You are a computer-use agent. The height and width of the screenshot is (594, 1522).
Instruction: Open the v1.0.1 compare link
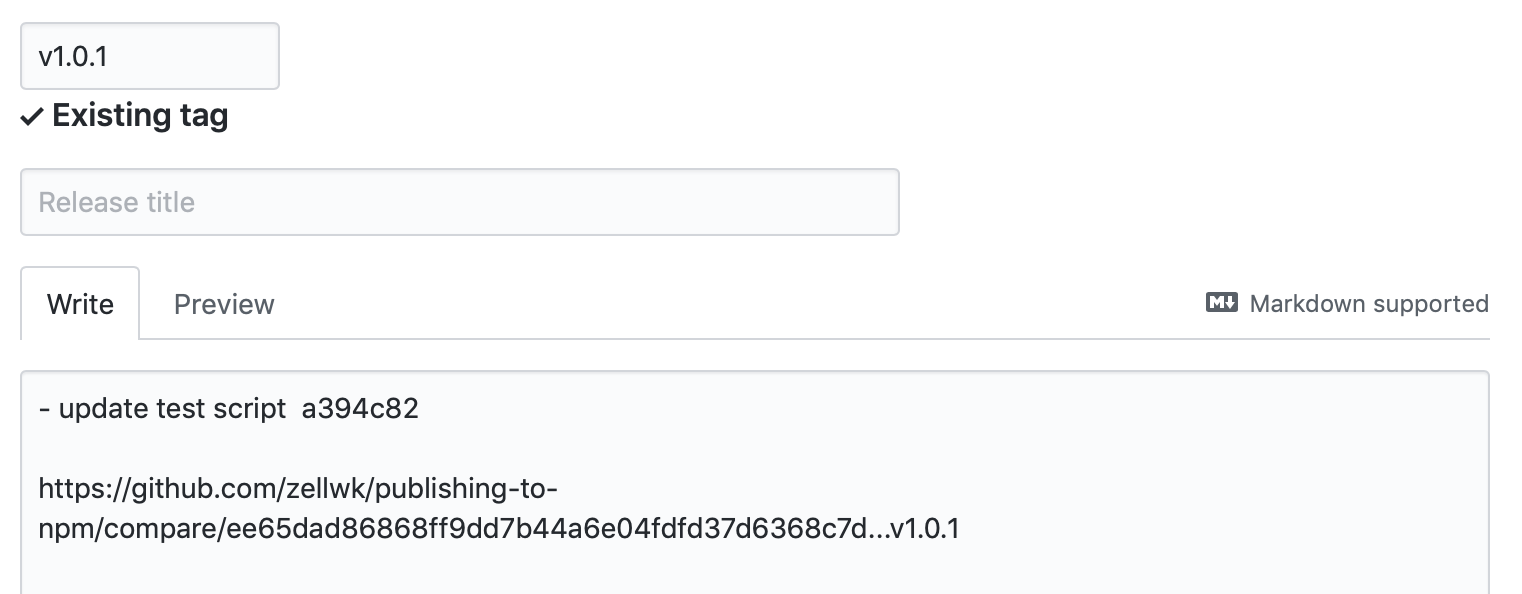[x=498, y=508]
